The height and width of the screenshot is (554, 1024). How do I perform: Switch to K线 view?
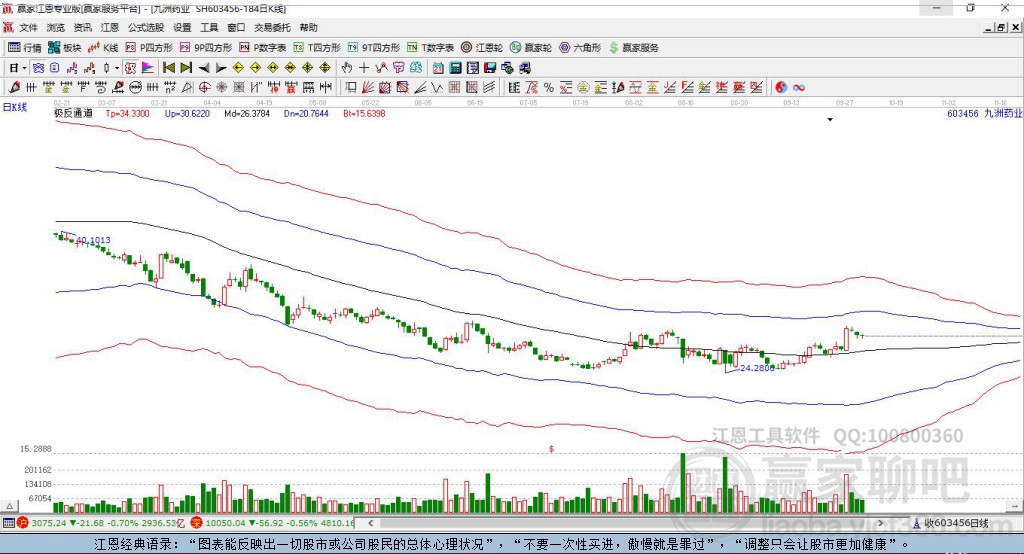(x=103, y=48)
